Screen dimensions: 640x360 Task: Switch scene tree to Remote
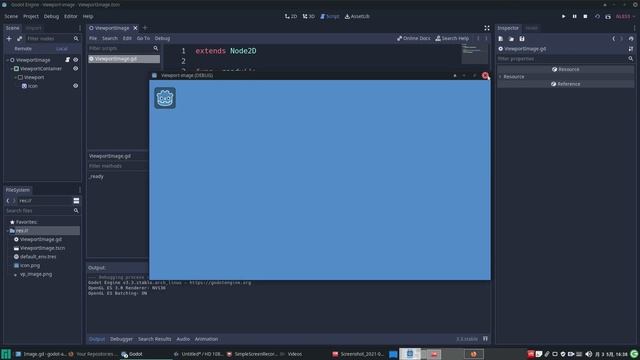click(x=23, y=49)
